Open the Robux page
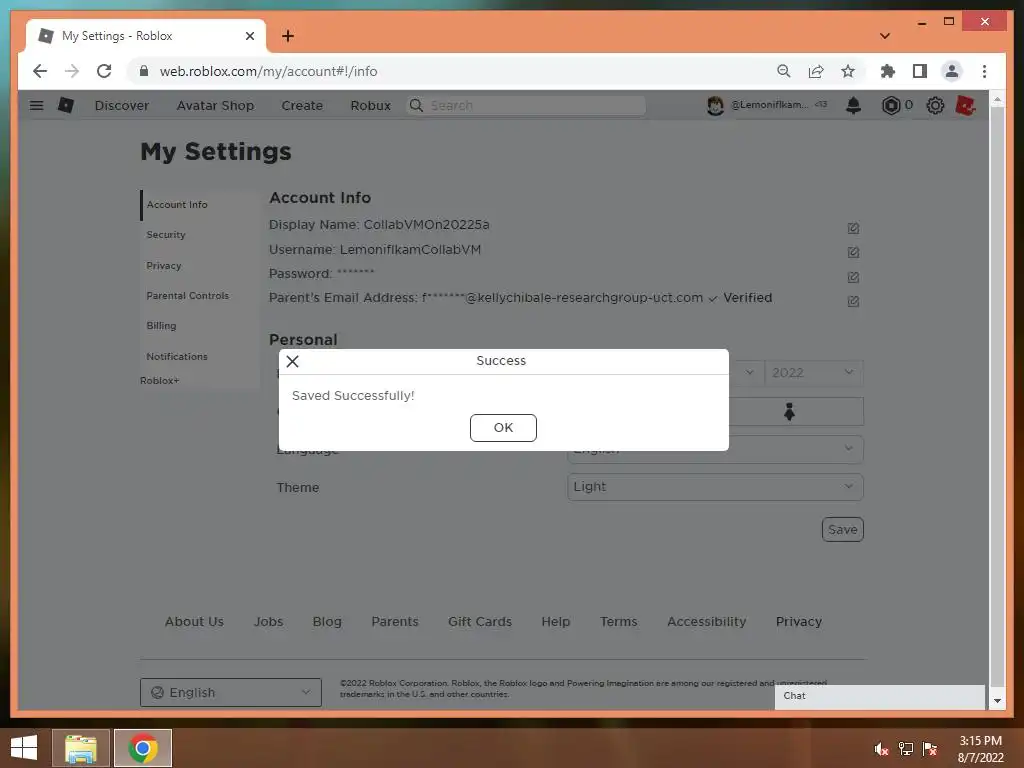This screenshot has width=1024, height=768. click(x=370, y=105)
